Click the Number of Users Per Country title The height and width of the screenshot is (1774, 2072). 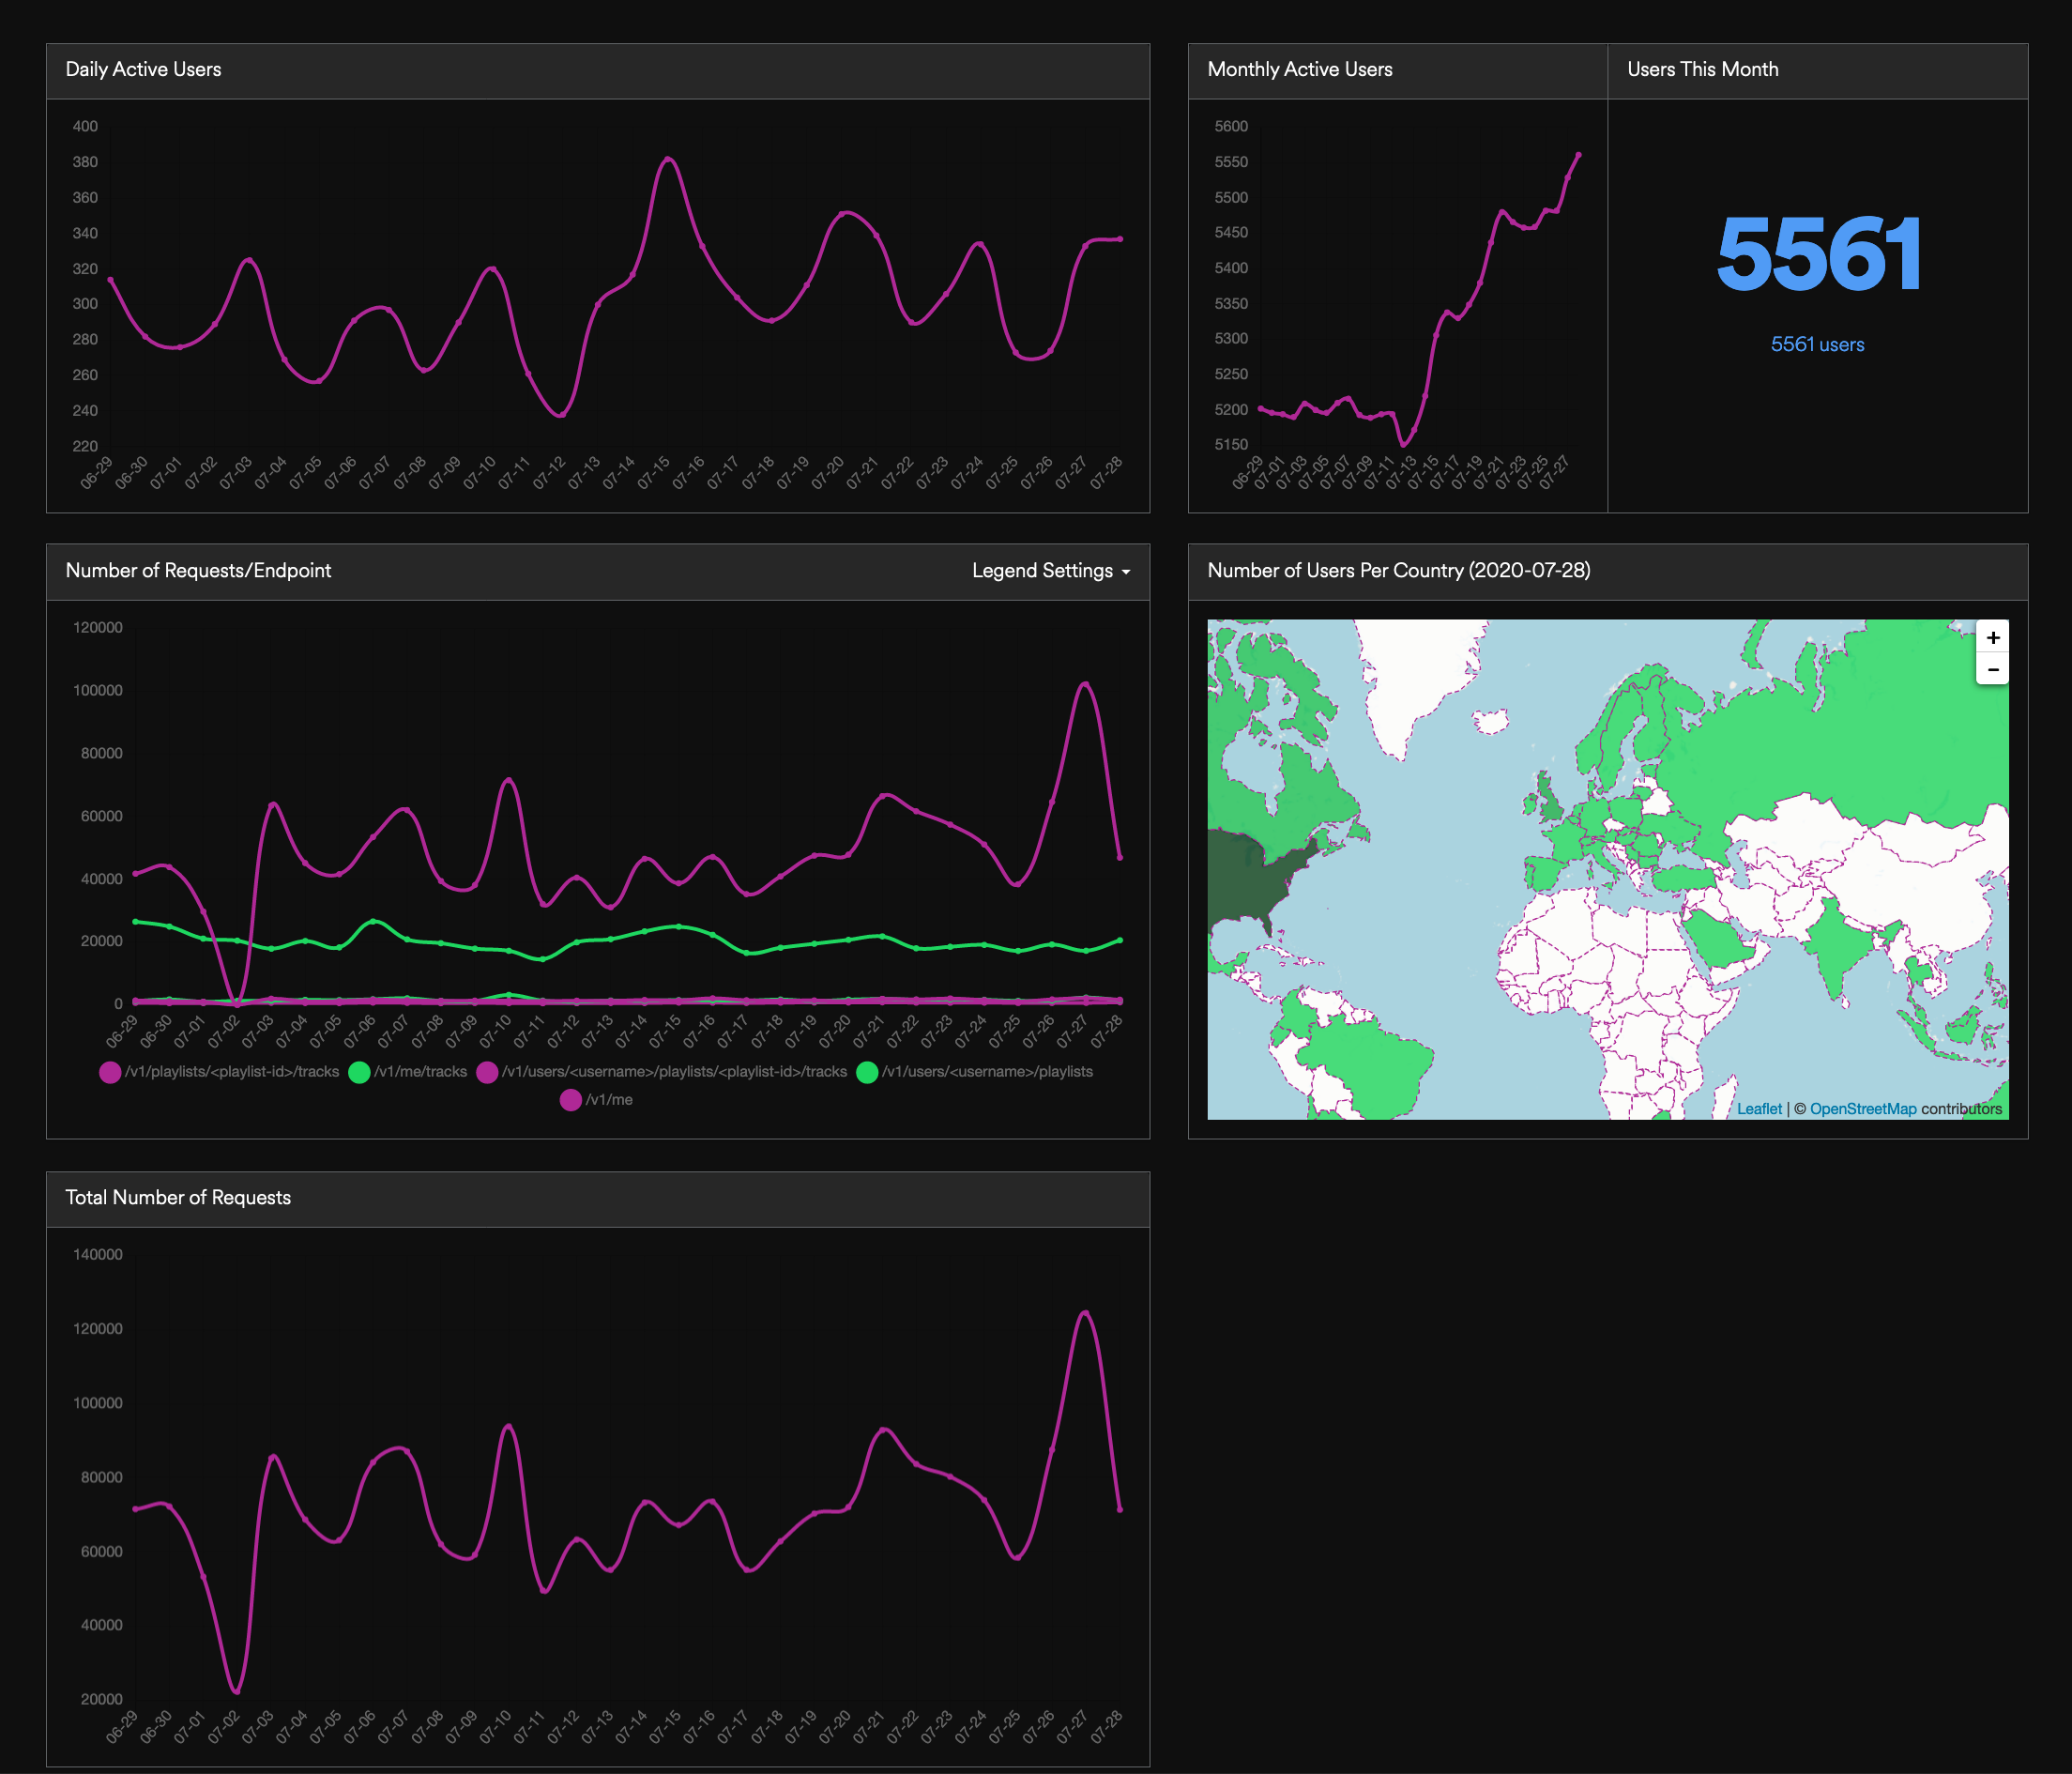(x=1398, y=570)
